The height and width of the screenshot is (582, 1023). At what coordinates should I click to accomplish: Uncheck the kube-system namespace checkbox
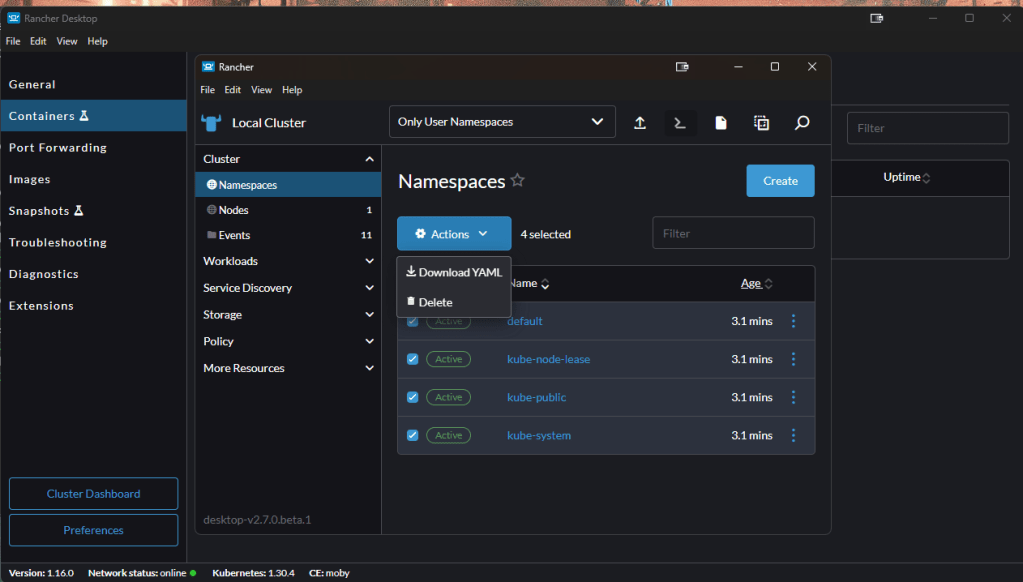click(412, 435)
